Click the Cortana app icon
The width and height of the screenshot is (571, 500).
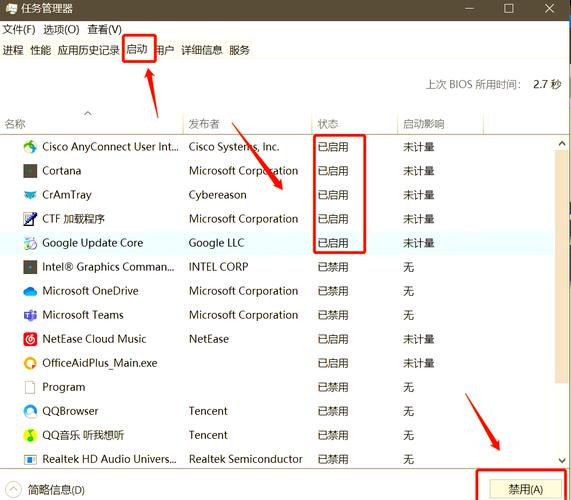(30, 171)
